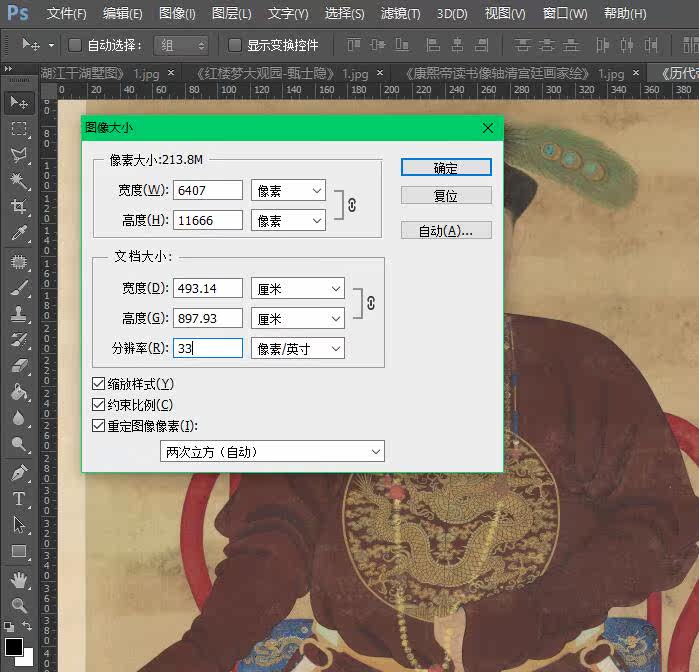699x672 pixels.
Task: Click the Auto (自动) button
Action: coord(446,231)
